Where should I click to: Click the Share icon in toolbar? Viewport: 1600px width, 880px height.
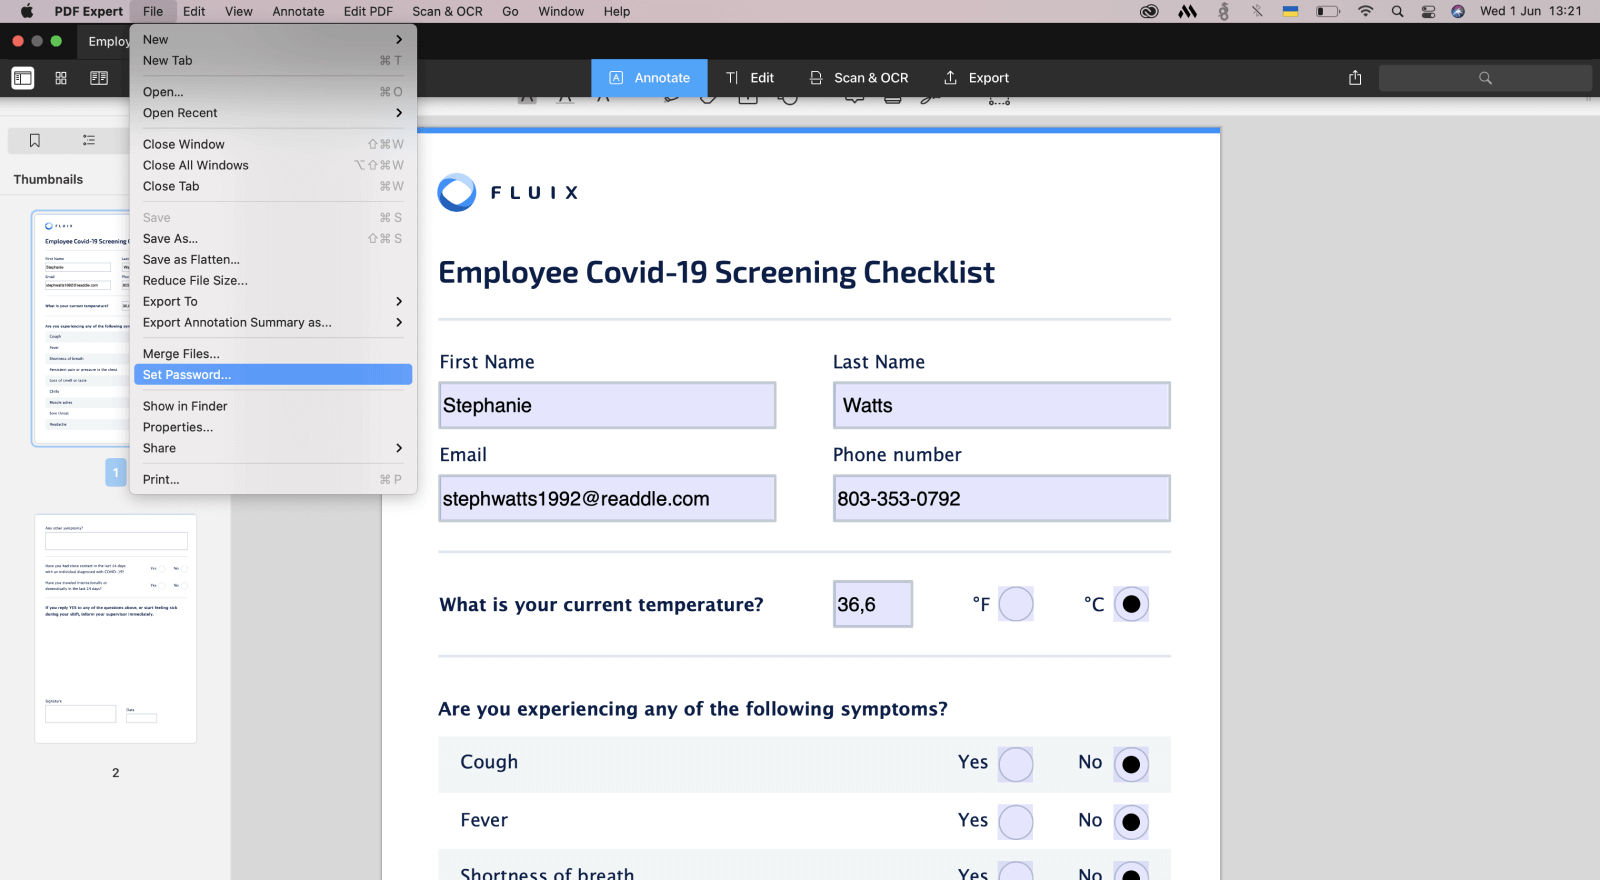(1355, 78)
